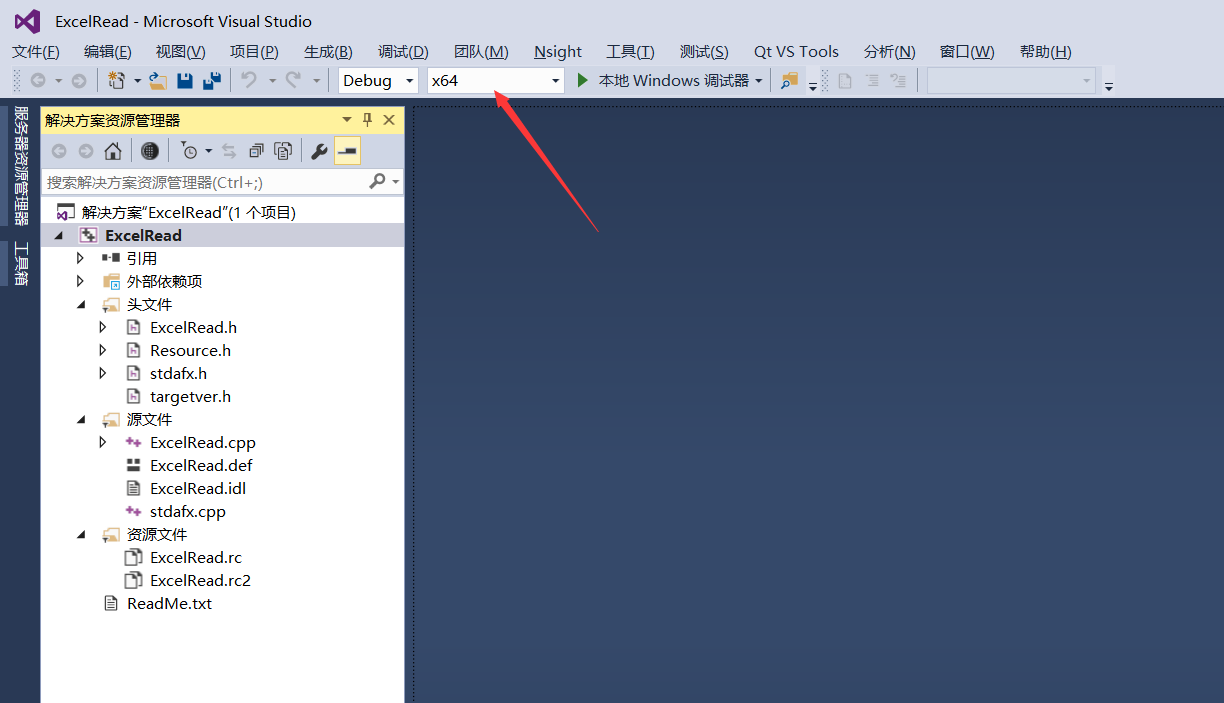
Task: Select the targetver.h file
Action: pyautogui.click(x=190, y=396)
